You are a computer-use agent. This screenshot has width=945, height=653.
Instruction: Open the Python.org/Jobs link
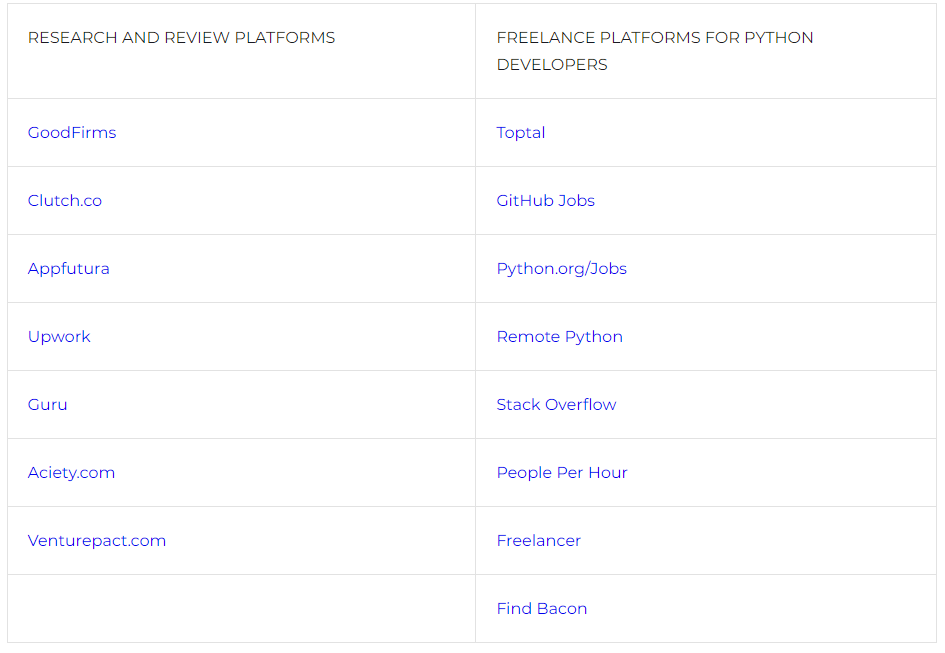pyautogui.click(x=562, y=269)
